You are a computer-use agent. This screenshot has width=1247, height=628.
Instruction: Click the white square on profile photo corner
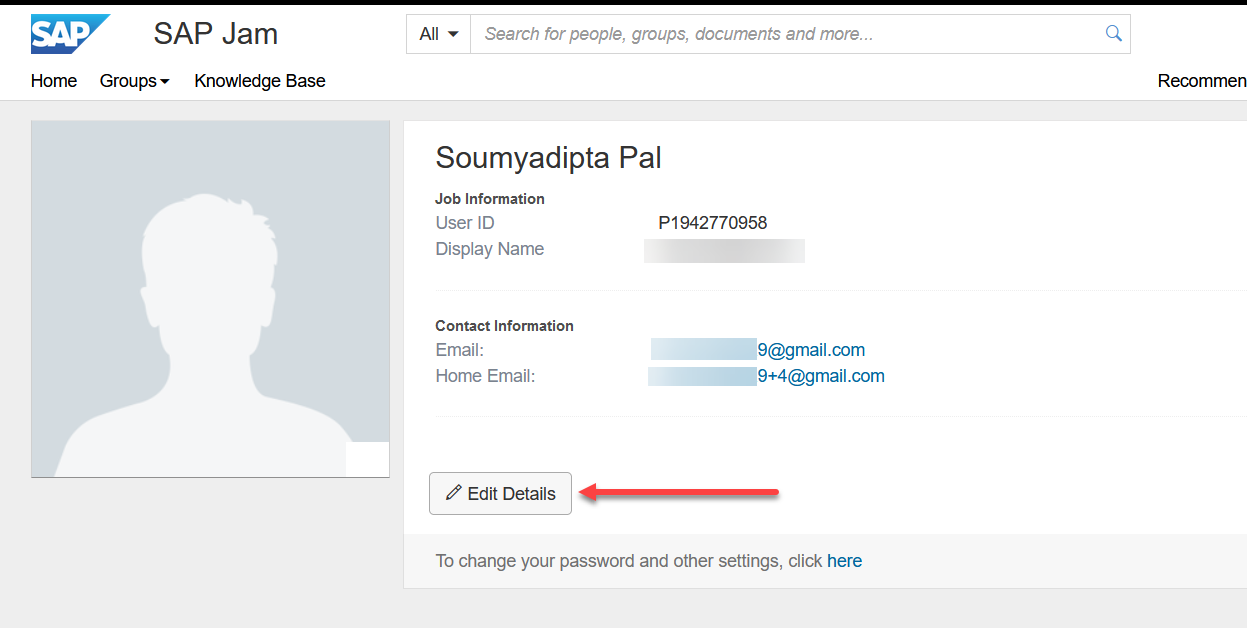coord(367,459)
